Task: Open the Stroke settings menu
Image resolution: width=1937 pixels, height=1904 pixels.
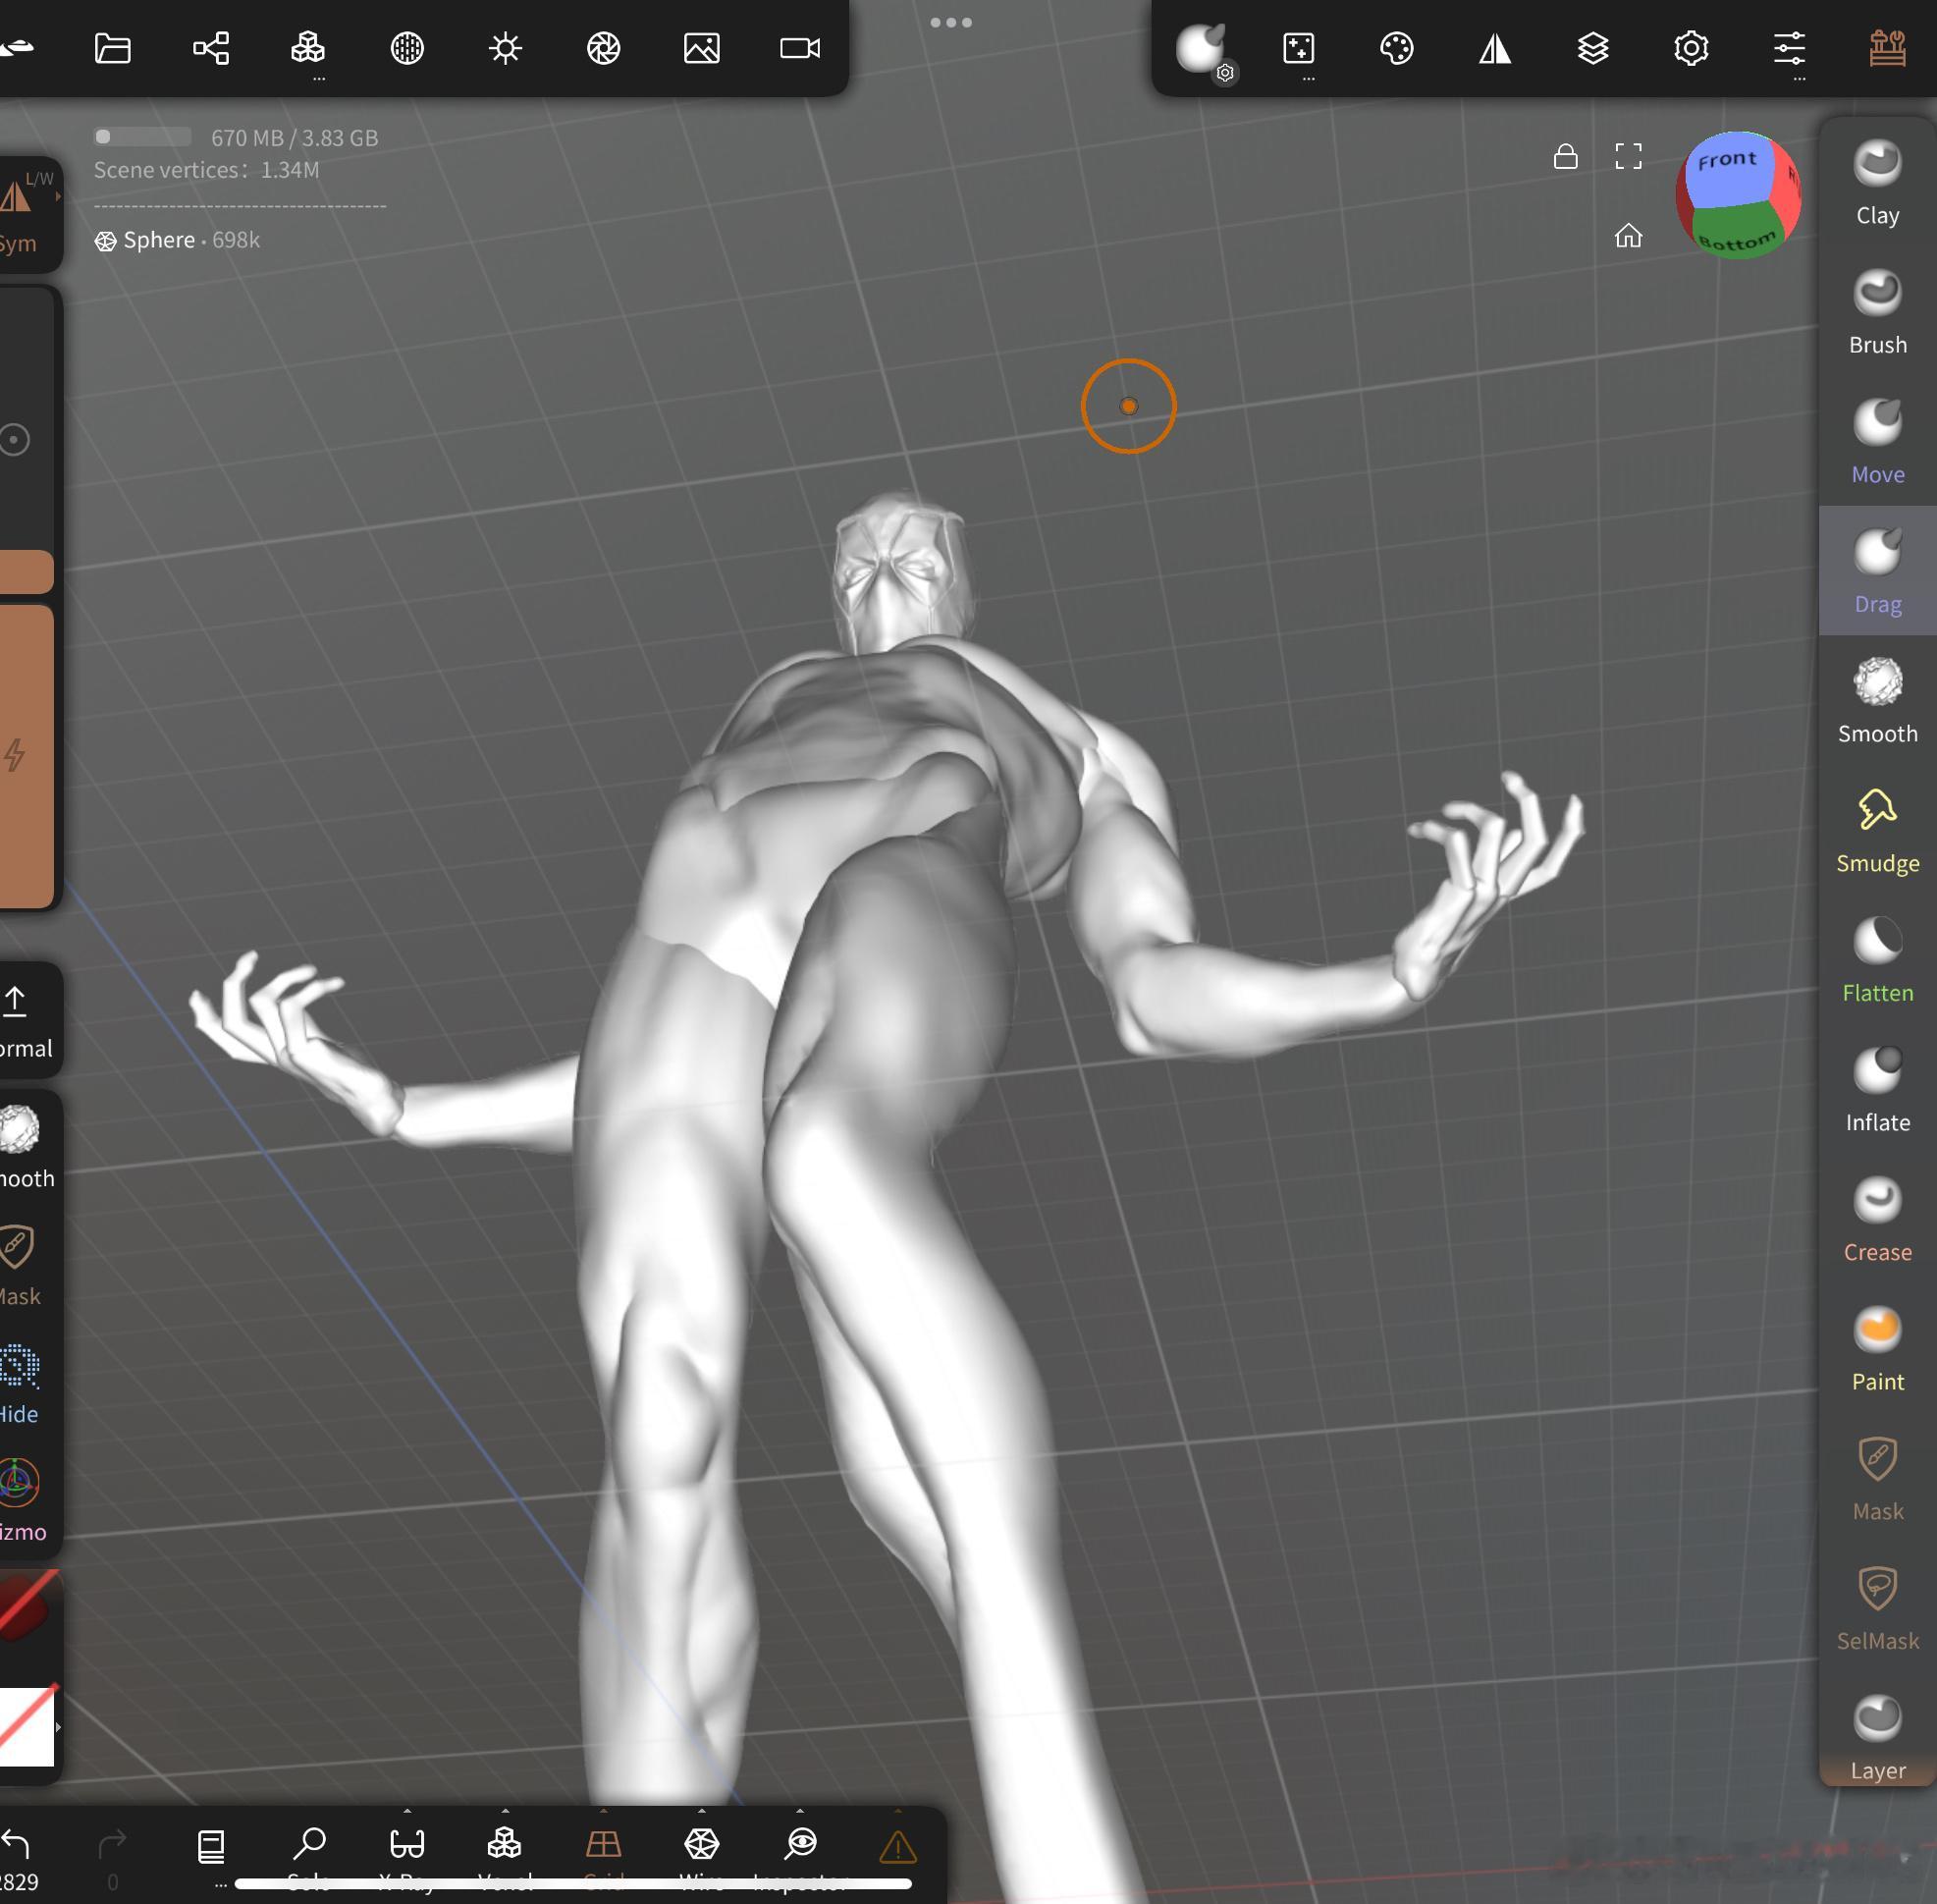Action: [1299, 48]
